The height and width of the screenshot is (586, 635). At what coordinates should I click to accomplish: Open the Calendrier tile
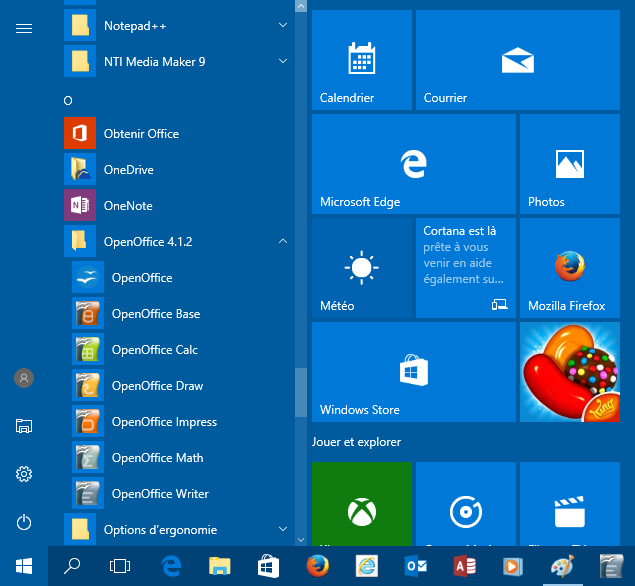[362, 60]
